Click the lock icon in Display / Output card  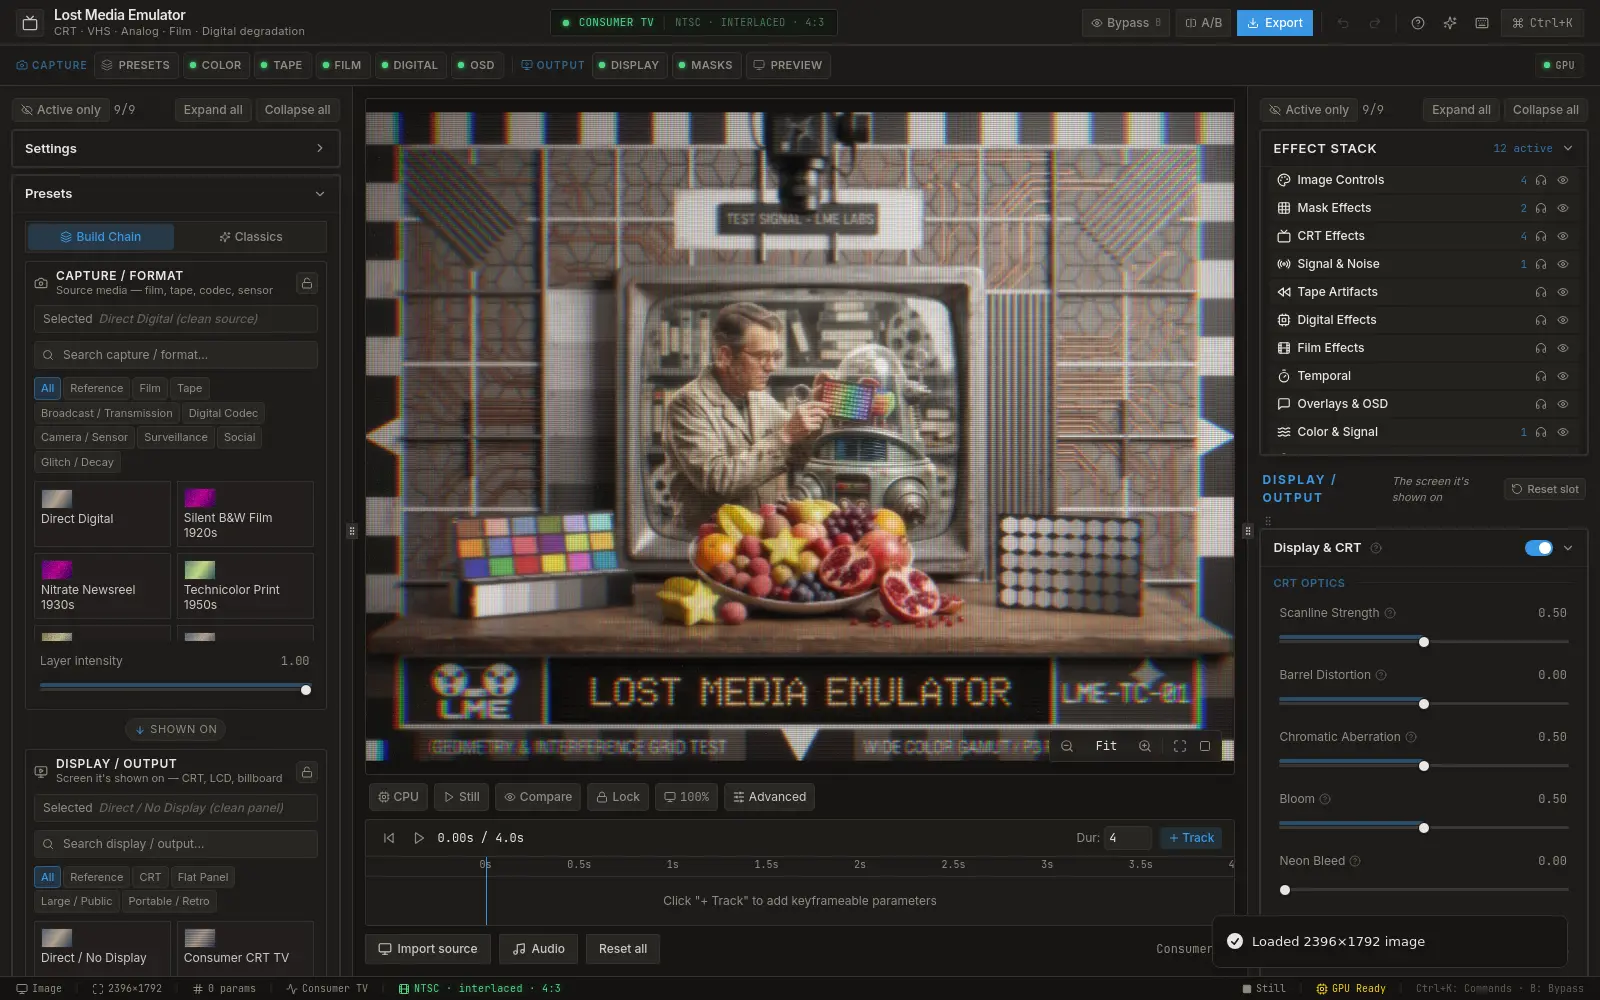click(307, 771)
